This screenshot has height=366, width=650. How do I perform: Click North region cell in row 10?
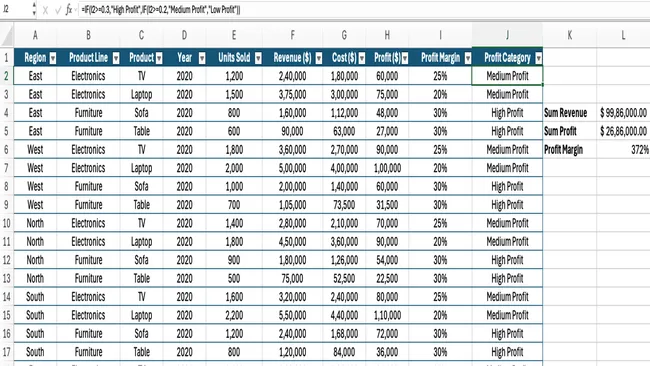35,223
